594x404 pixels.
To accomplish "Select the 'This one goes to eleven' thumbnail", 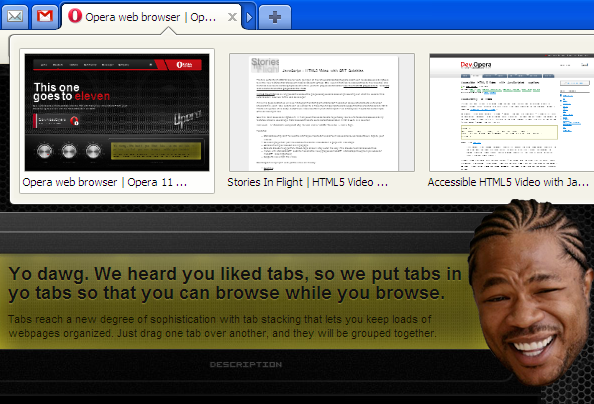I will [x=117, y=113].
